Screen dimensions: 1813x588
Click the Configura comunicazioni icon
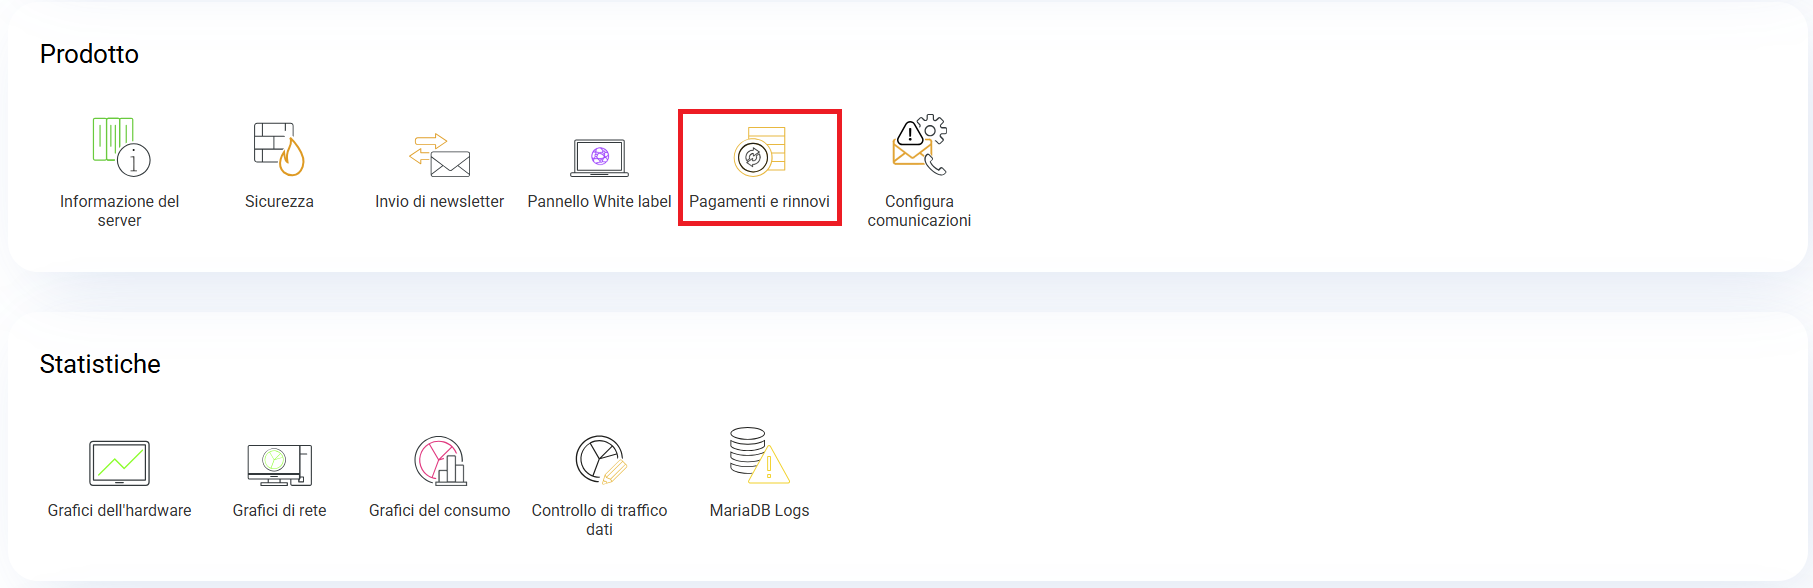[x=919, y=145]
